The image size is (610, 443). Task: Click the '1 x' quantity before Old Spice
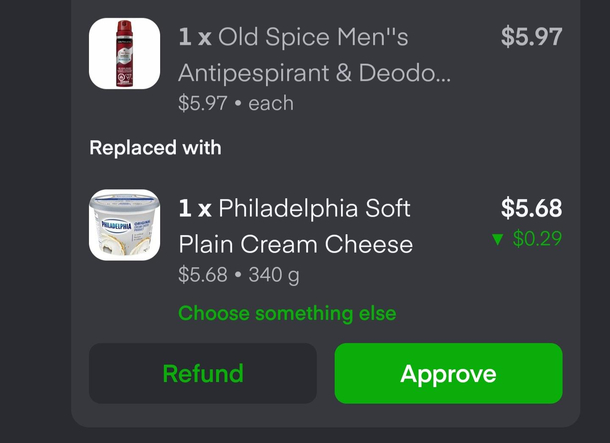tap(195, 37)
